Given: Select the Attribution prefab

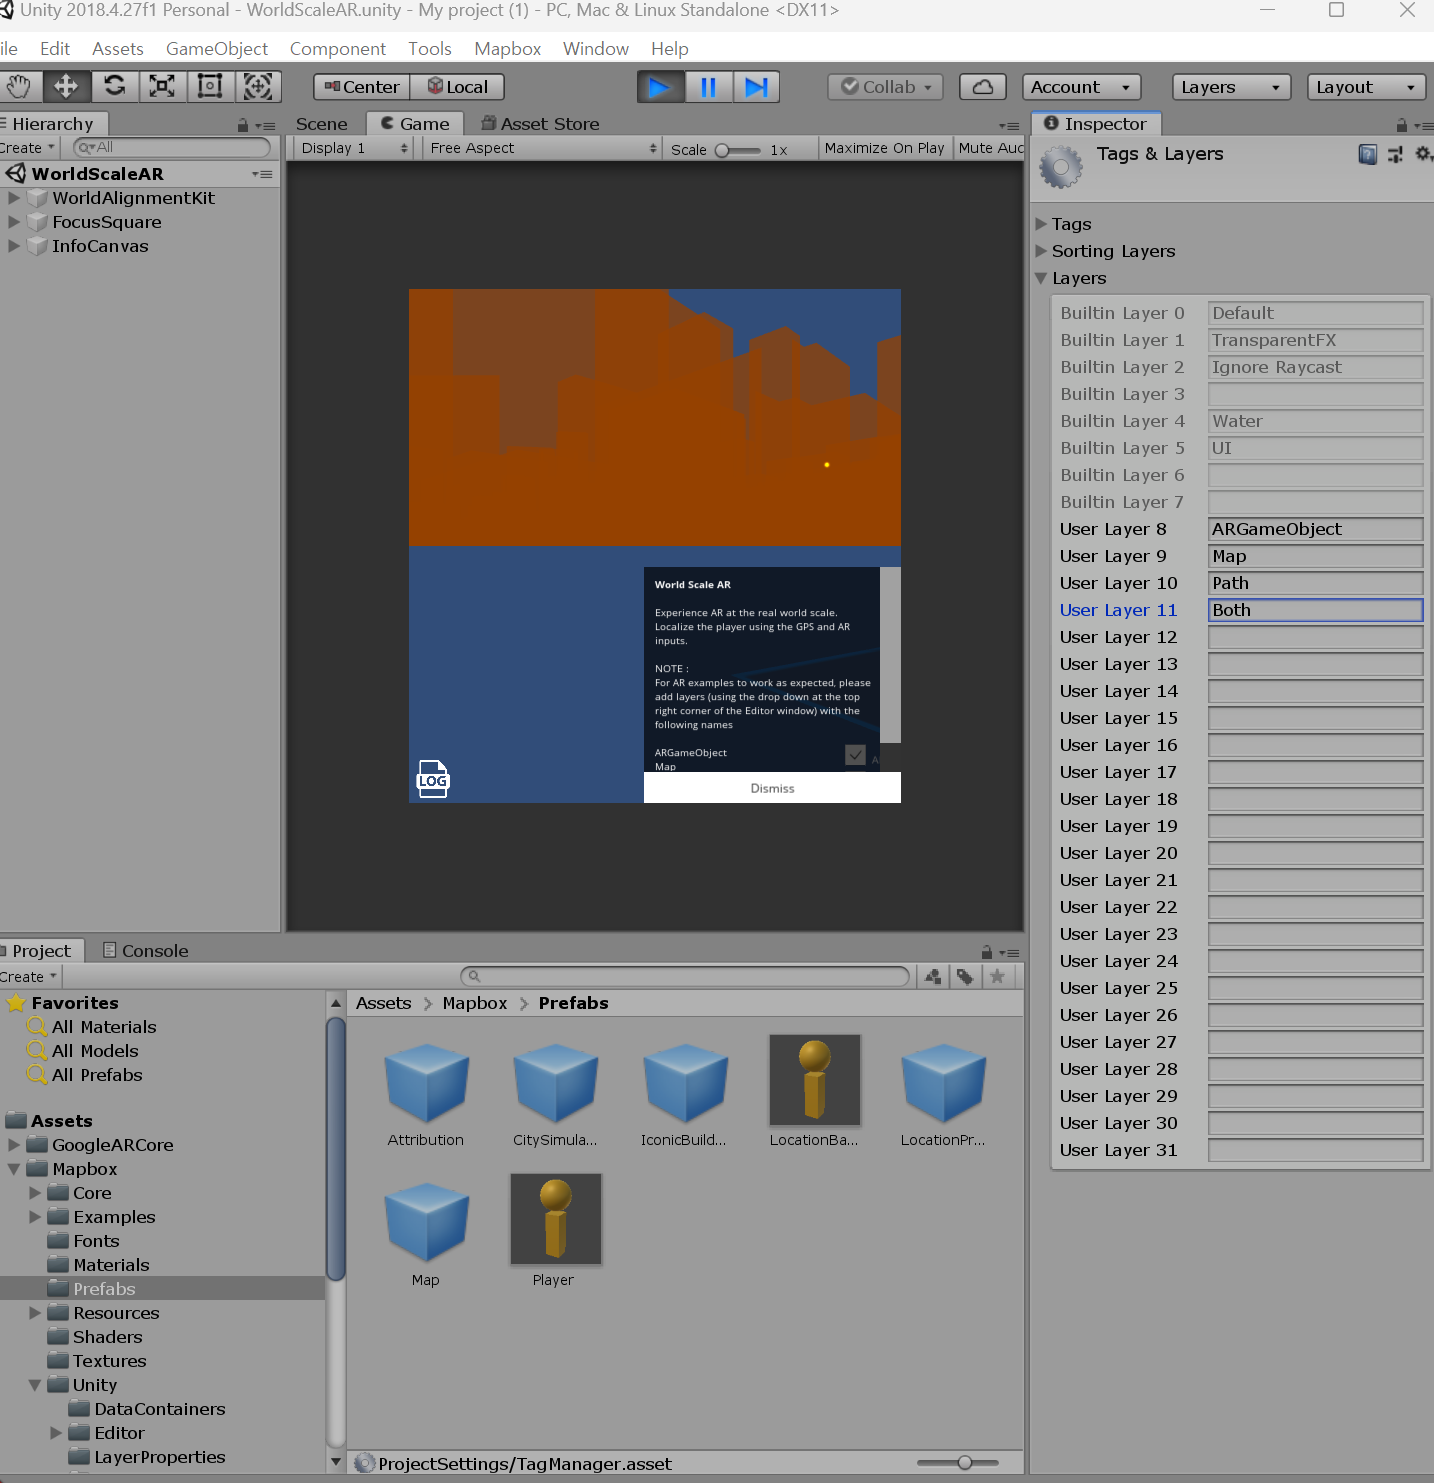Looking at the screenshot, I should 426,1094.
